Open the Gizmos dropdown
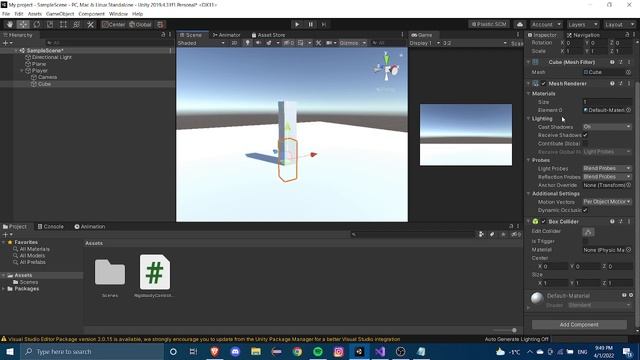The width and height of the screenshot is (640, 360). pos(352,43)
